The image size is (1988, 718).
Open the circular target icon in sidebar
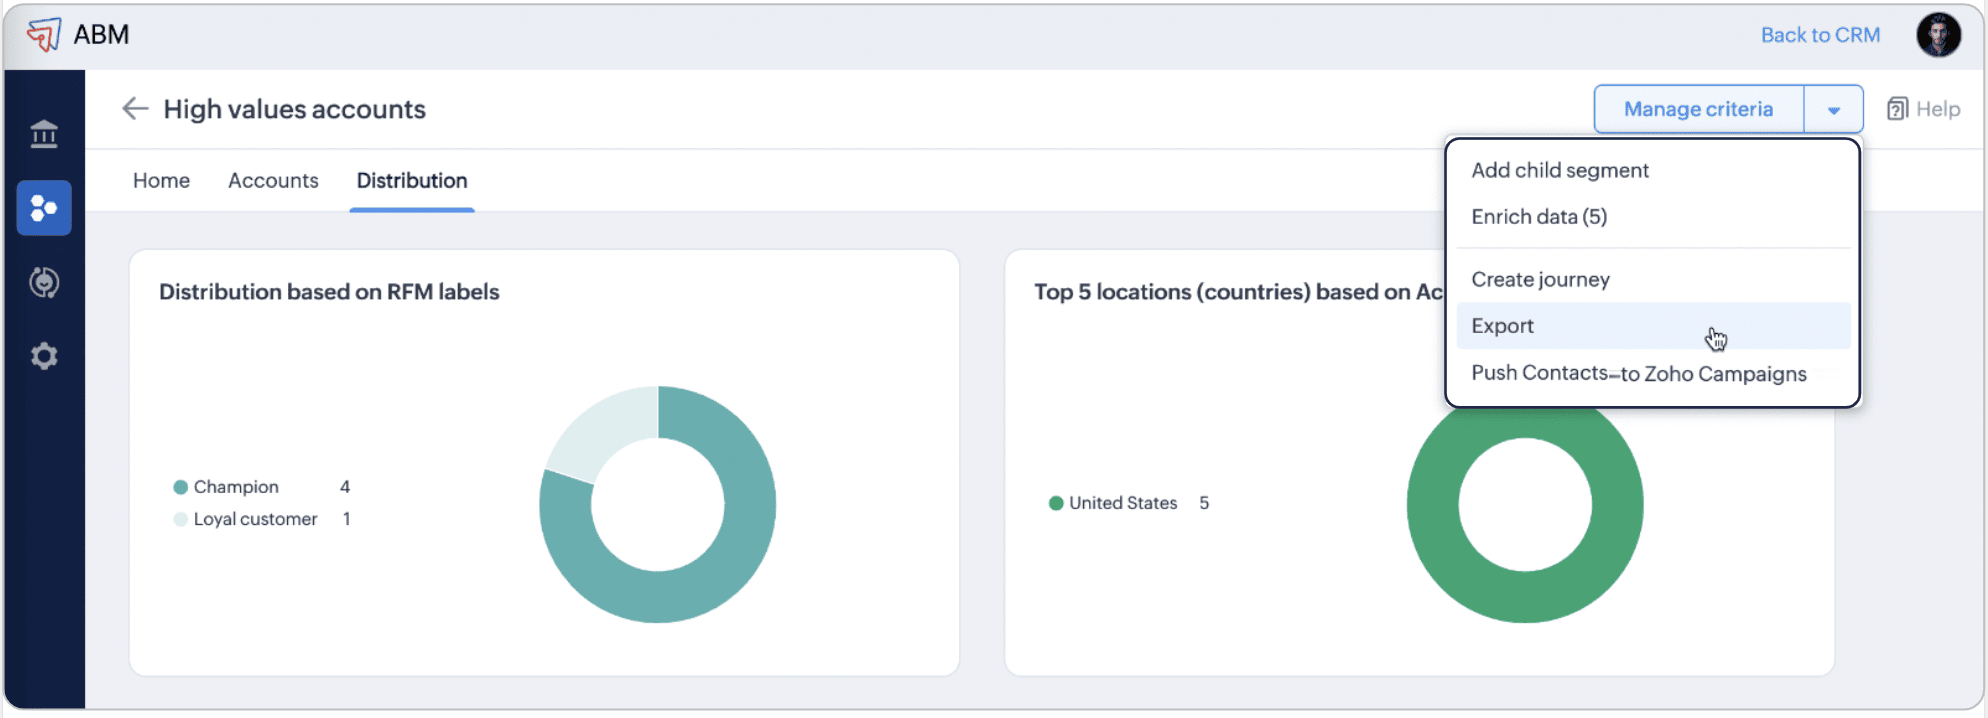click(x=44, y=283)
